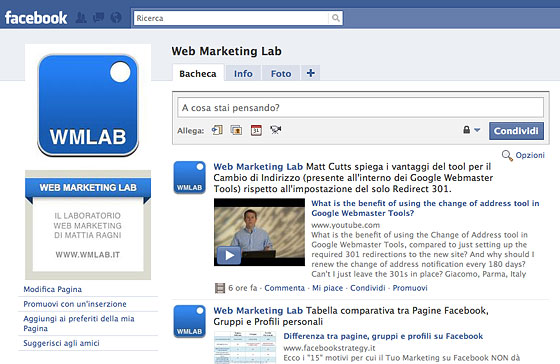Viewport: 560px width, 364px height.
Task: Open the privacy lock dropdown
Action: (471, 130)
